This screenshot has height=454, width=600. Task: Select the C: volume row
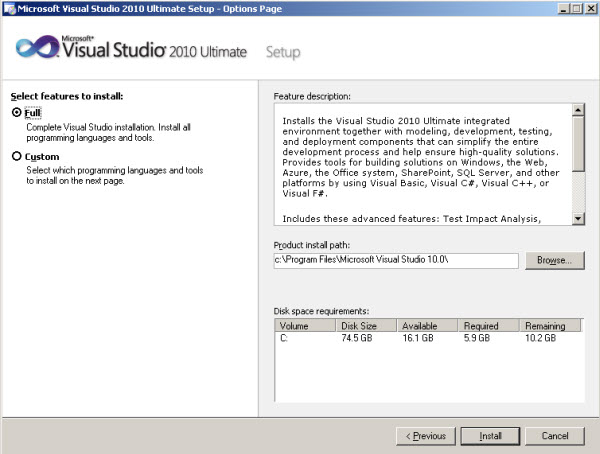[429, 338]
